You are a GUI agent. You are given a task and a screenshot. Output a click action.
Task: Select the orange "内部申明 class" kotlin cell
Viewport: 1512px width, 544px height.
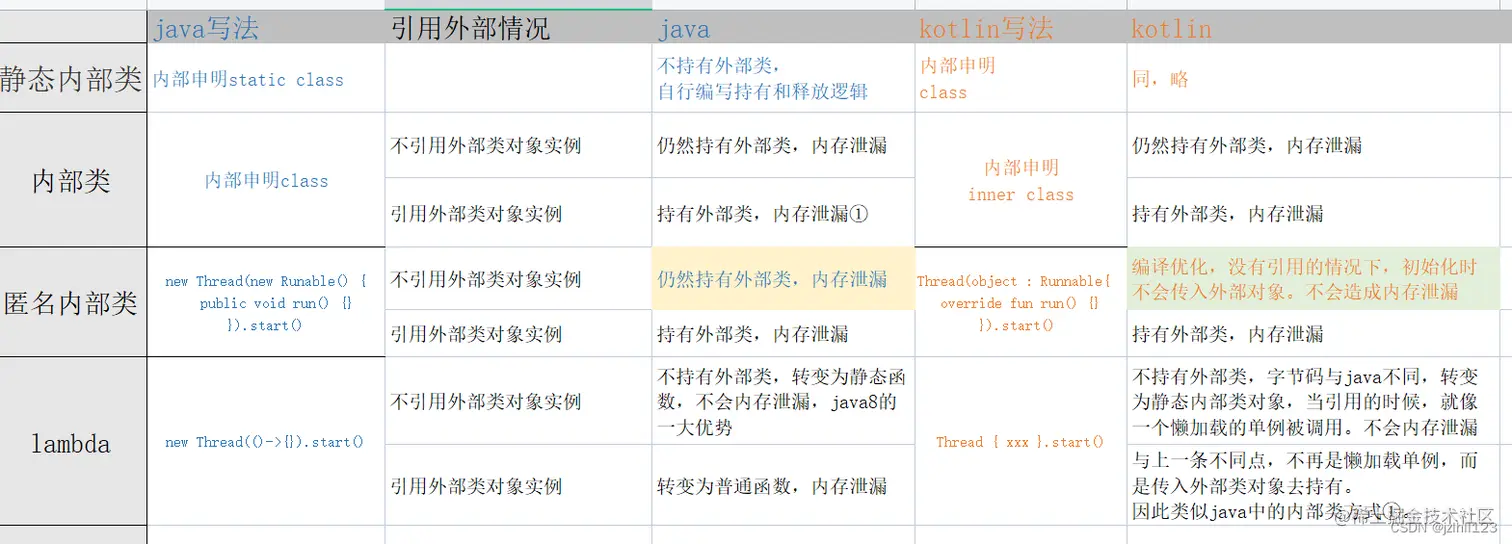(x=1020, y=78)
